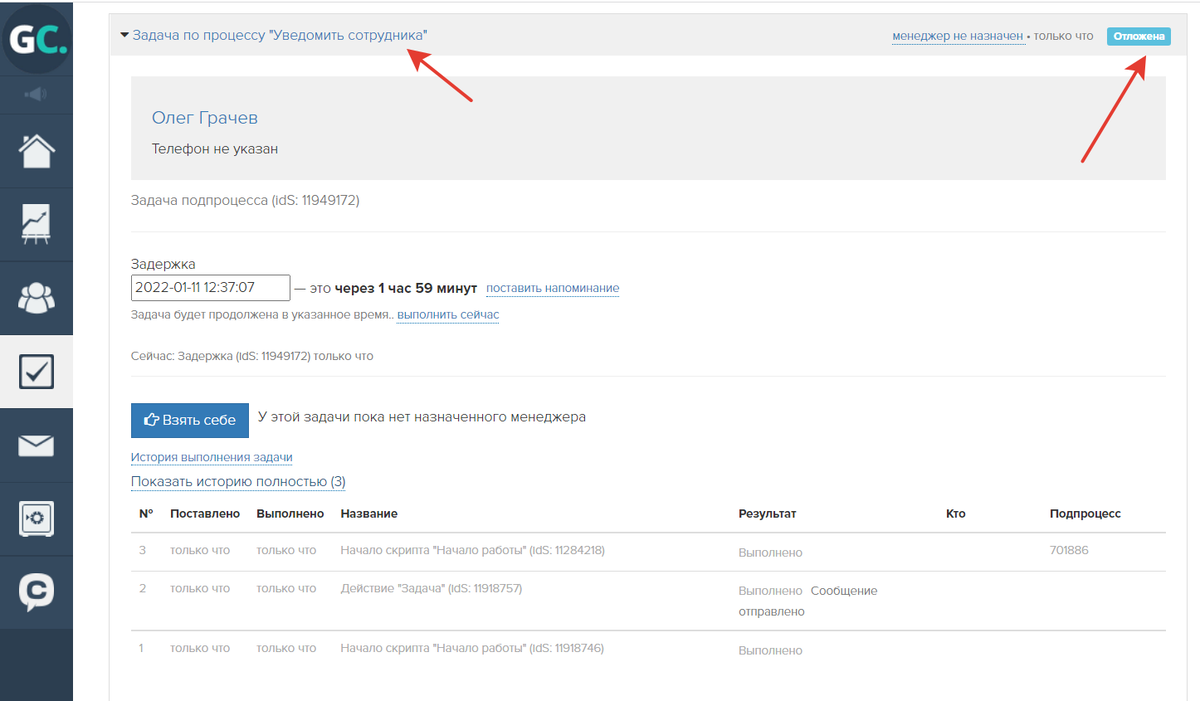Click "выполнить сейчас" link
This screenshot has height=701, width=1200.
click(x=448, y=315)
